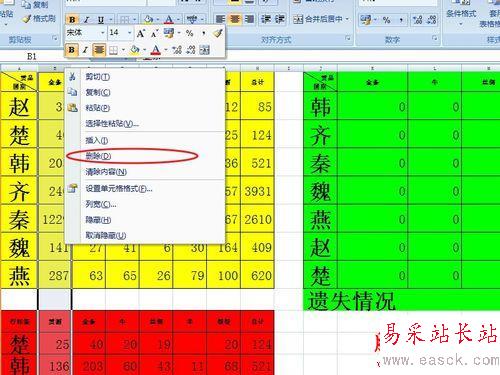The image size is (500, 375).
Task: Click the ribbon Format Painter (格式刷) button
Action: pos(39,19)
